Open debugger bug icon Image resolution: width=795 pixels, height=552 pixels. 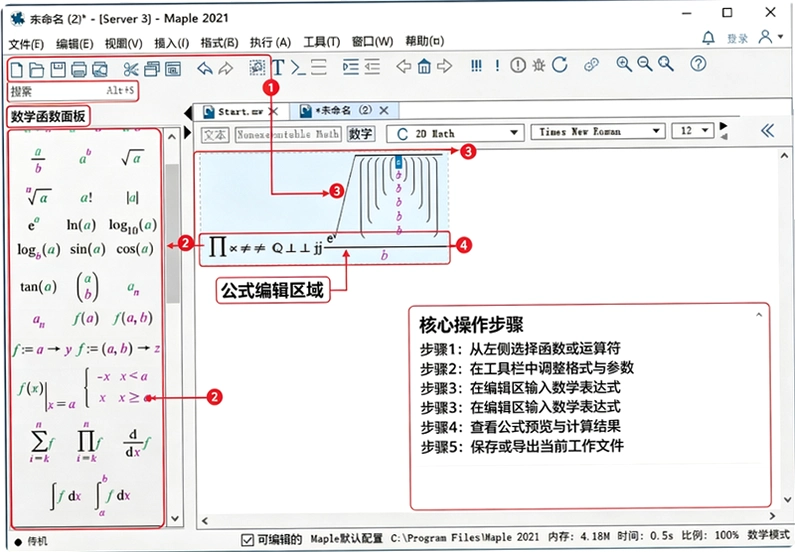point(538,65)
